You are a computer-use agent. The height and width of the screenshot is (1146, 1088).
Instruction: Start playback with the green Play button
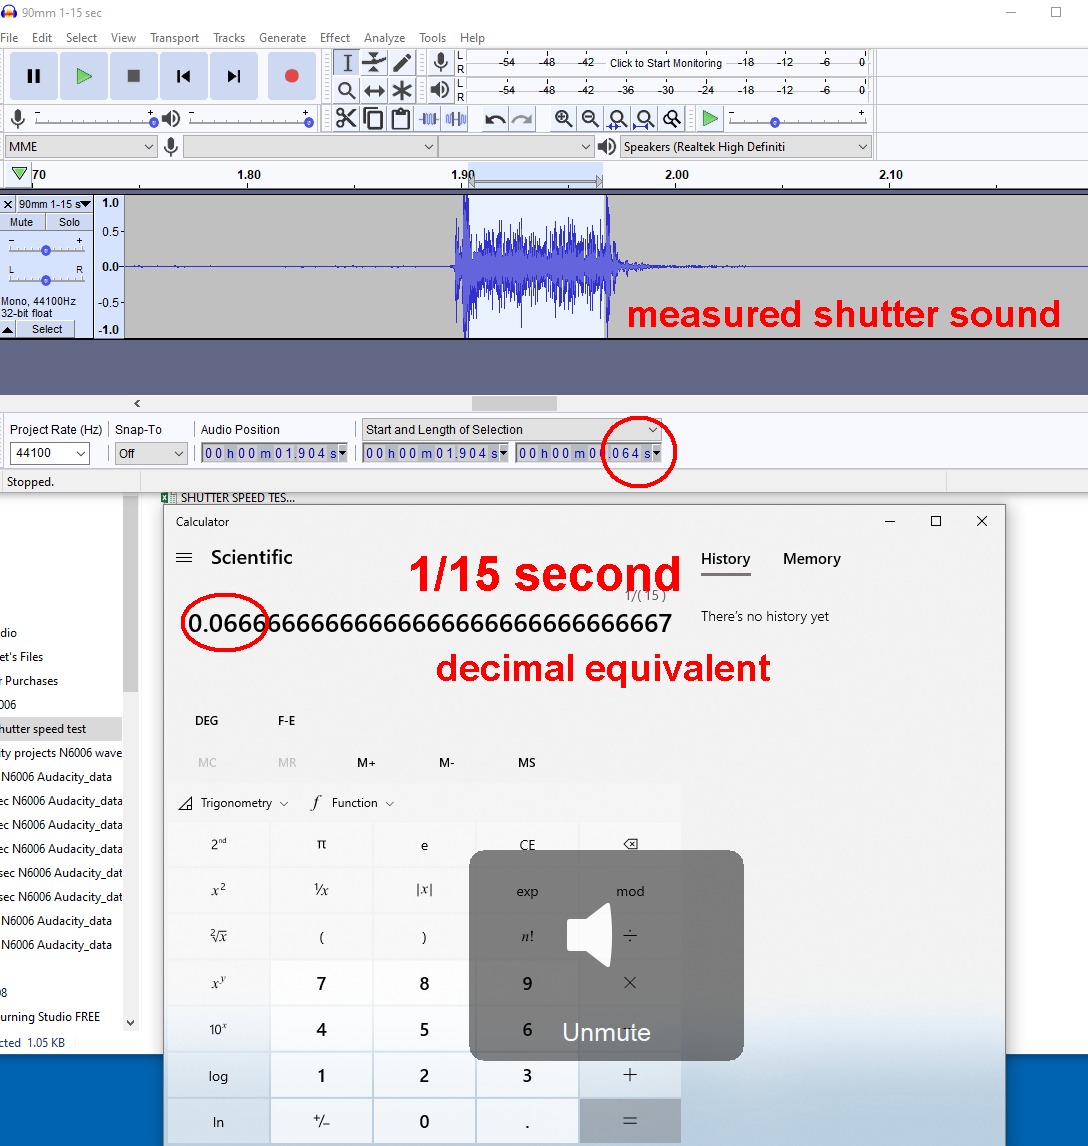[83, 76]
